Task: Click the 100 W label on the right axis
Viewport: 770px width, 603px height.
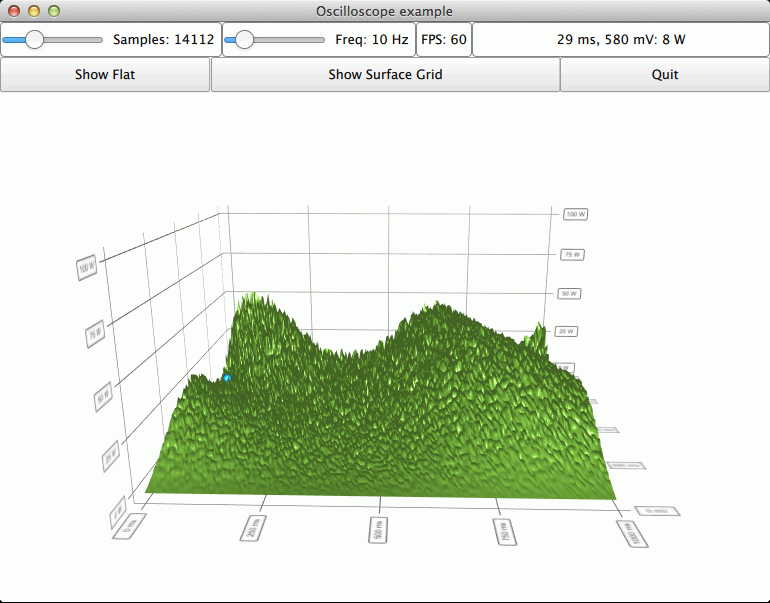Action: point(575,214)
